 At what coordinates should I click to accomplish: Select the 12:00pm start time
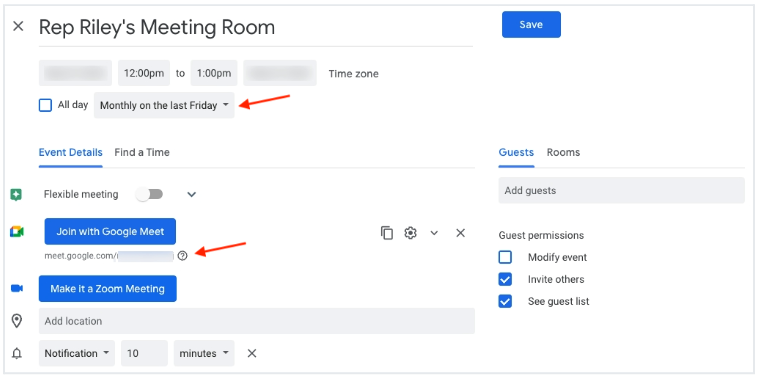[x=144, y=73]
